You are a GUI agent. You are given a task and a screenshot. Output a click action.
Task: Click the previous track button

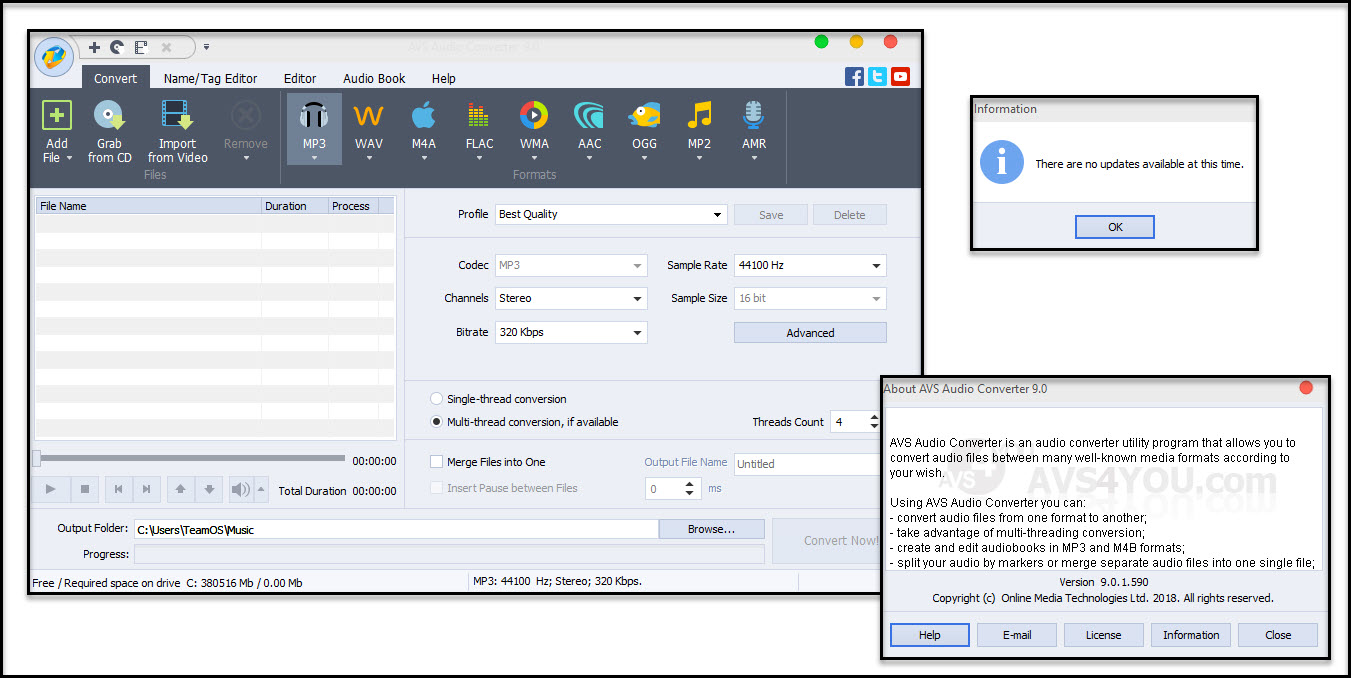click(x=118, y=489)
